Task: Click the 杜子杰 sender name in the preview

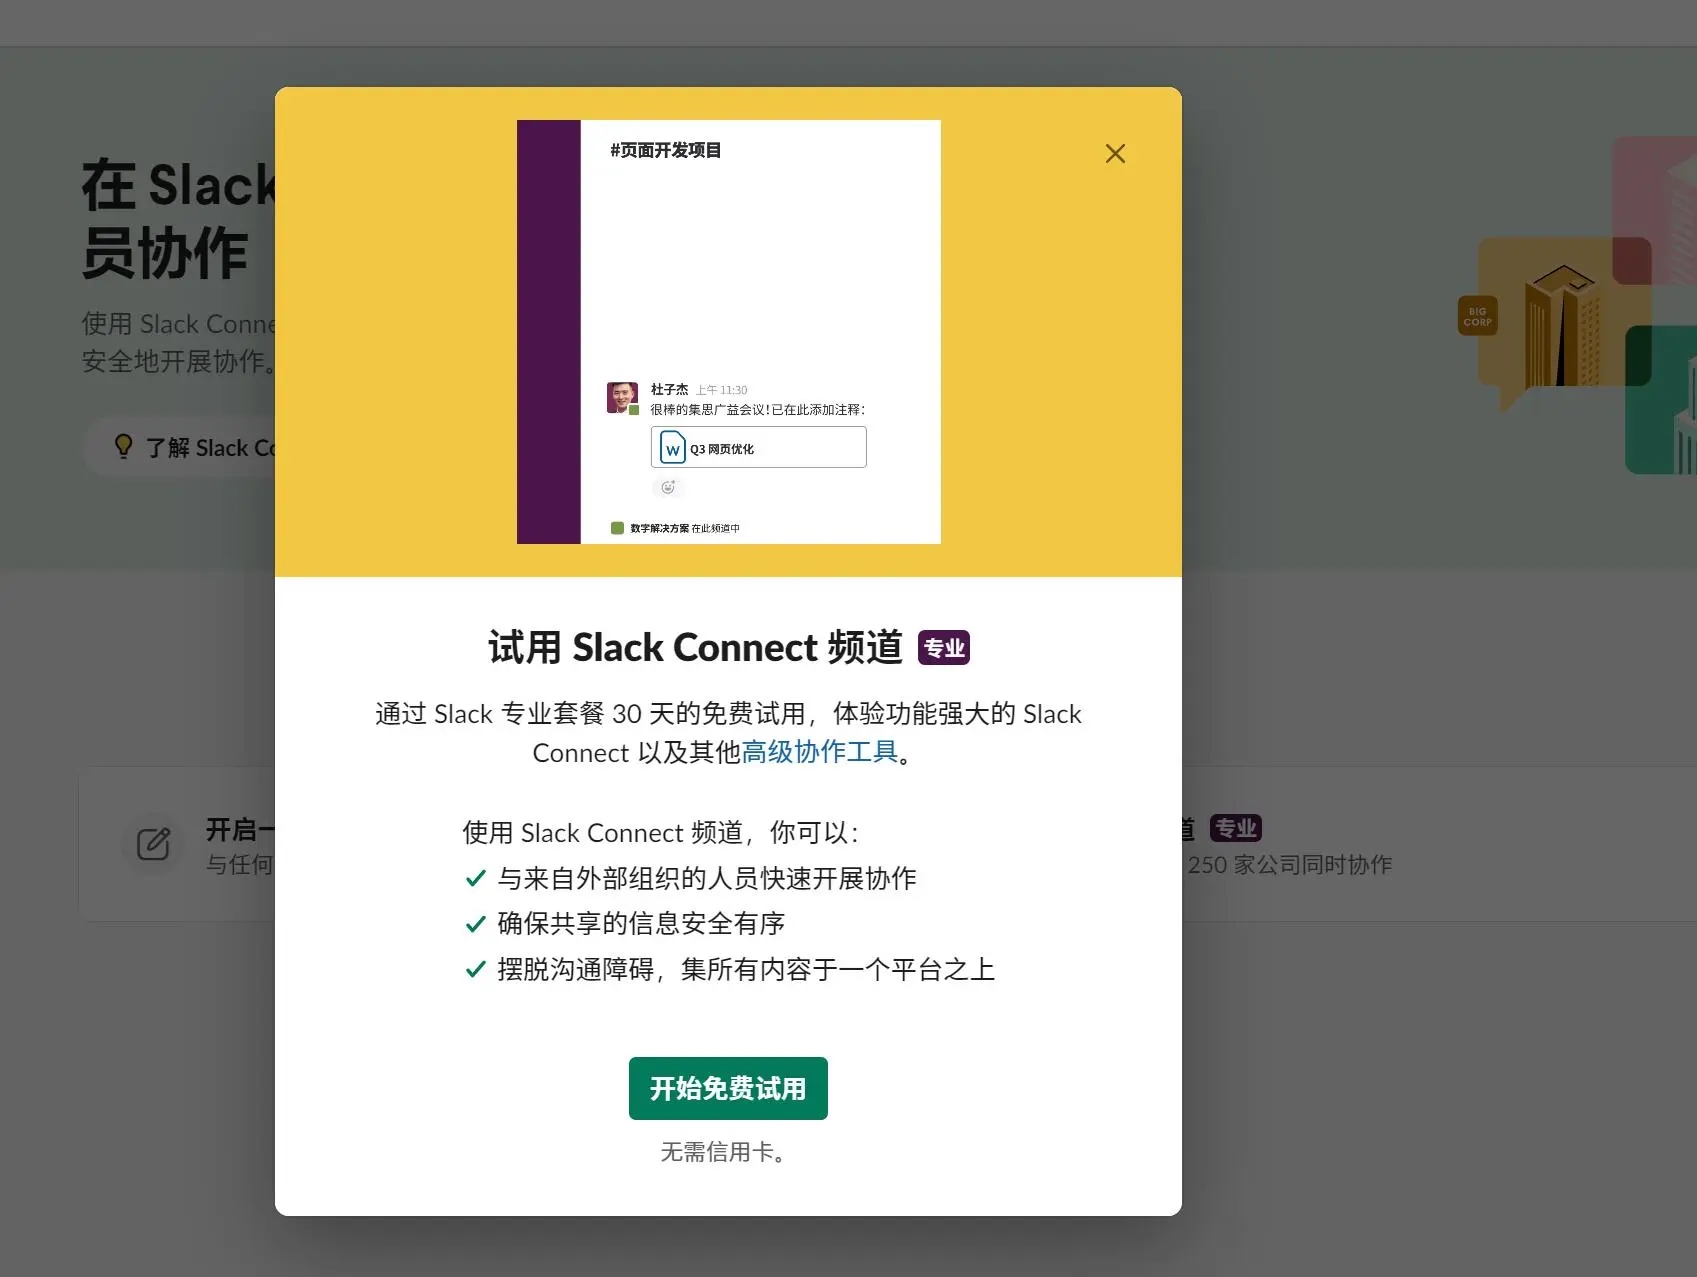Action: tap(669, 389)
